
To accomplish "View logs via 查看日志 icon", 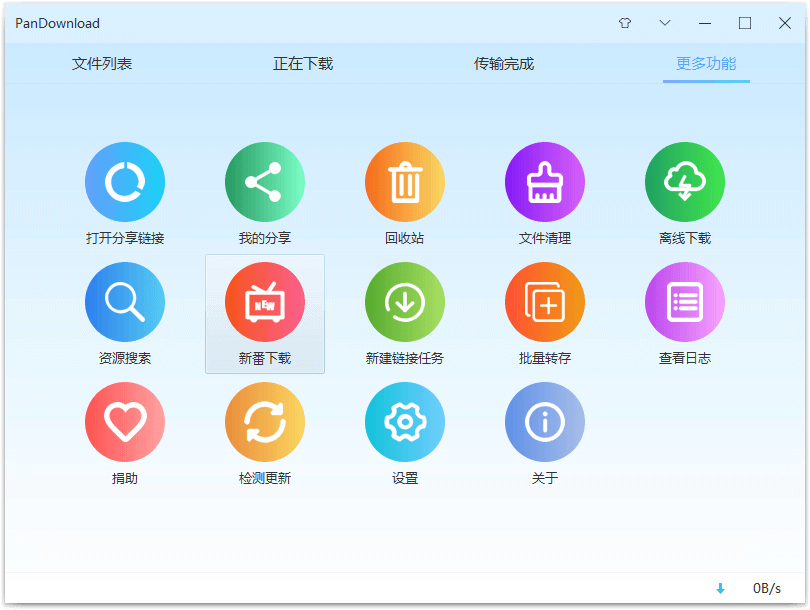I will pyautogui.click(x=685, y=302).
